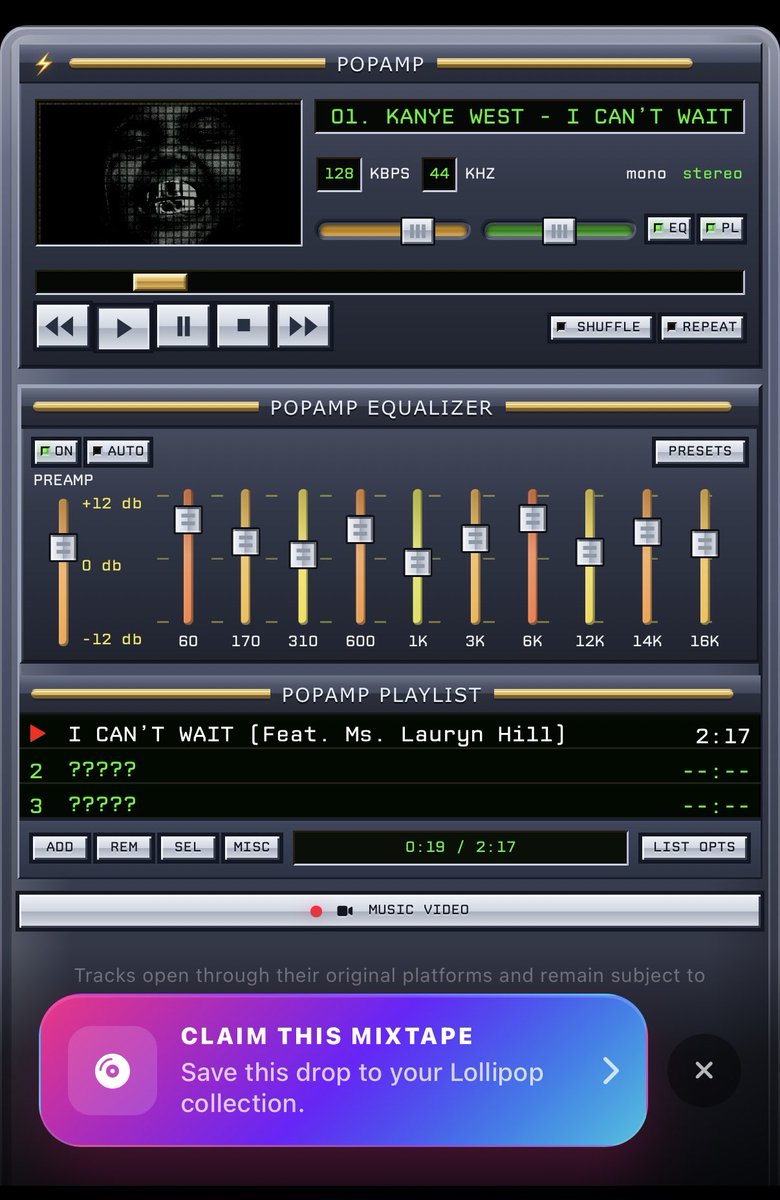Select playlist track I CAN'T WAIT
The width and height of the screenshot is (780, 1200).
coord(390,735)
